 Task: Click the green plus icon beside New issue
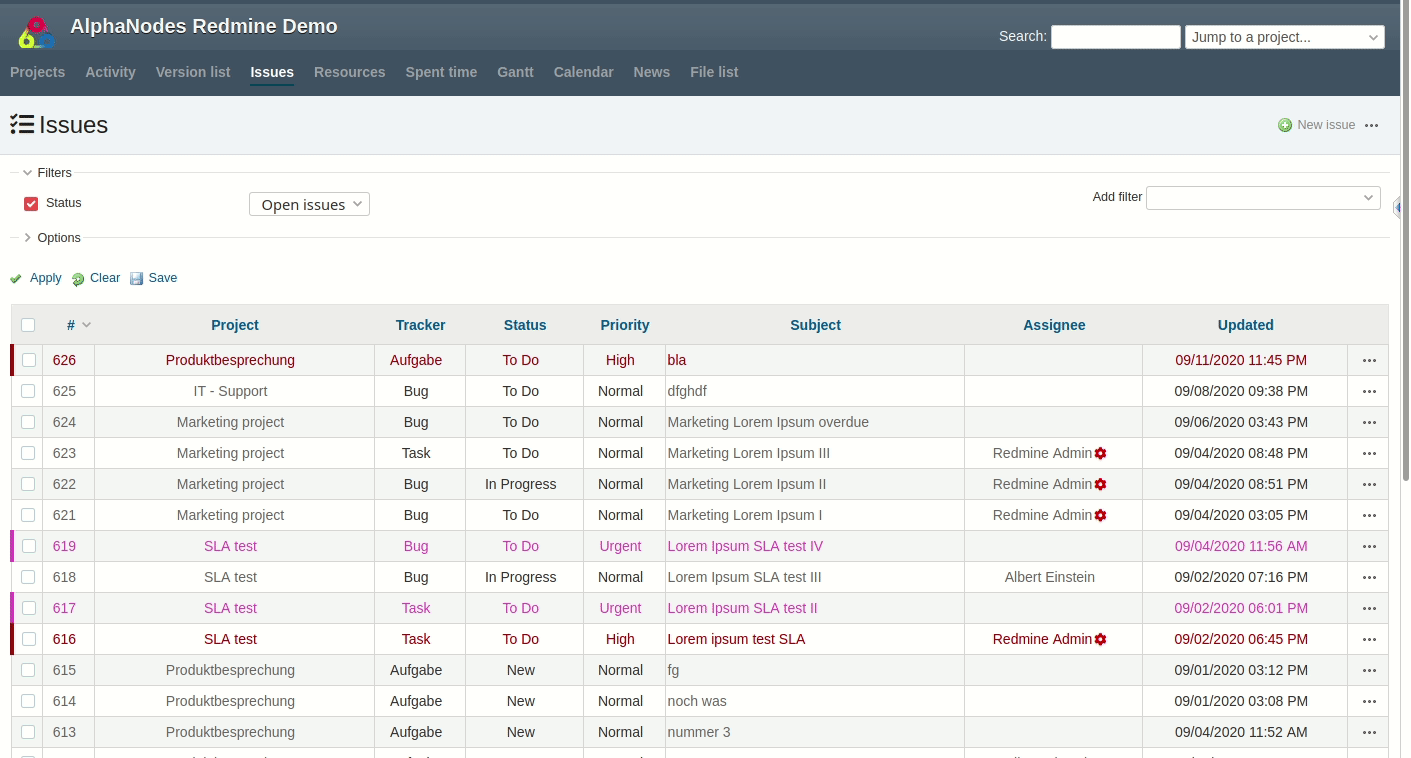[x=1285, y=125]
